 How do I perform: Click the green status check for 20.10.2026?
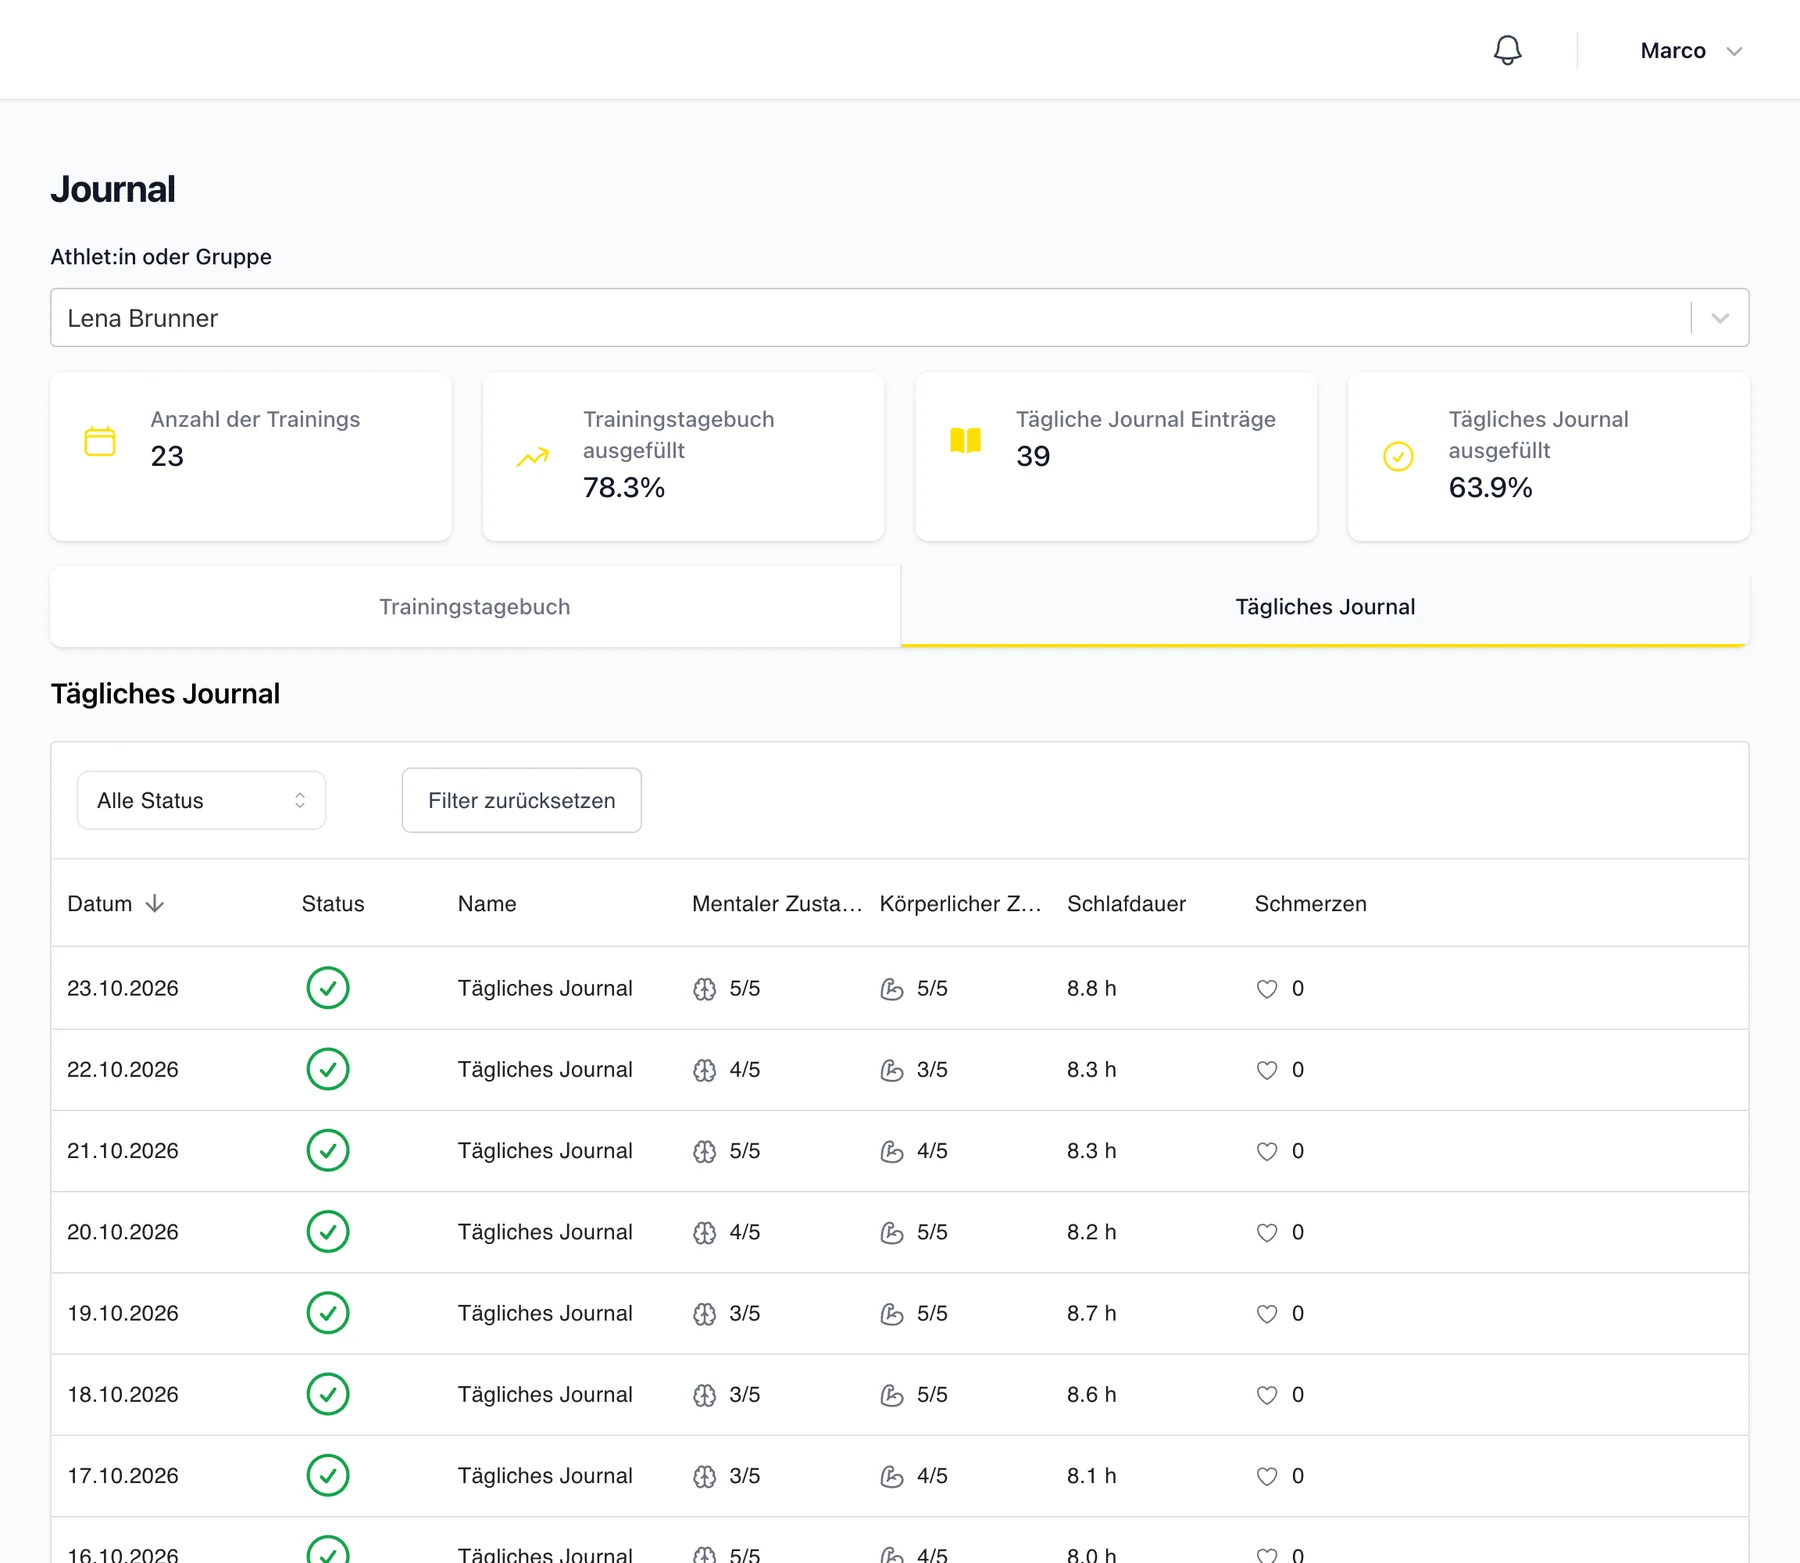tap(328, 1232)
